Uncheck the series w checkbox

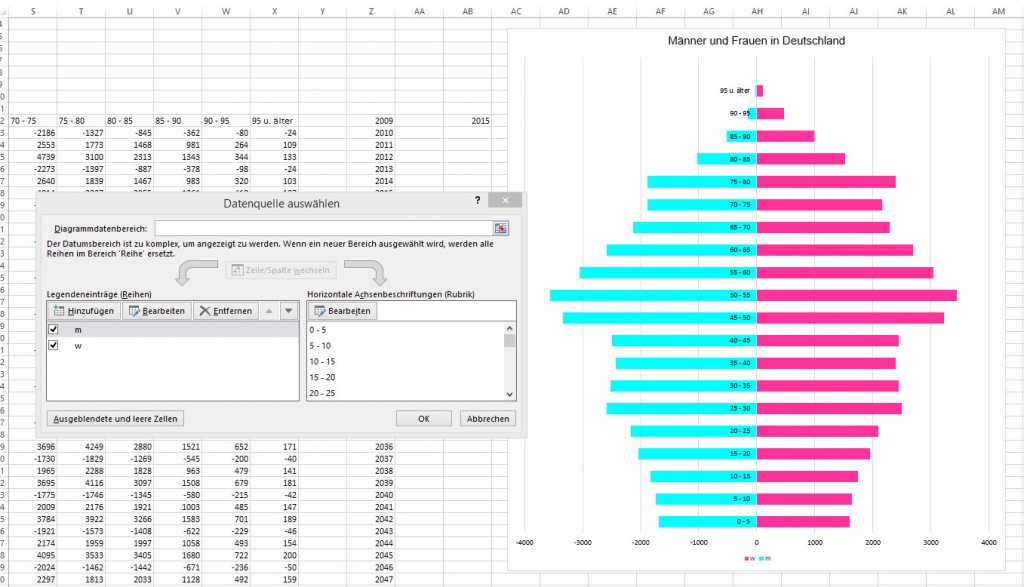coord(54,345)
